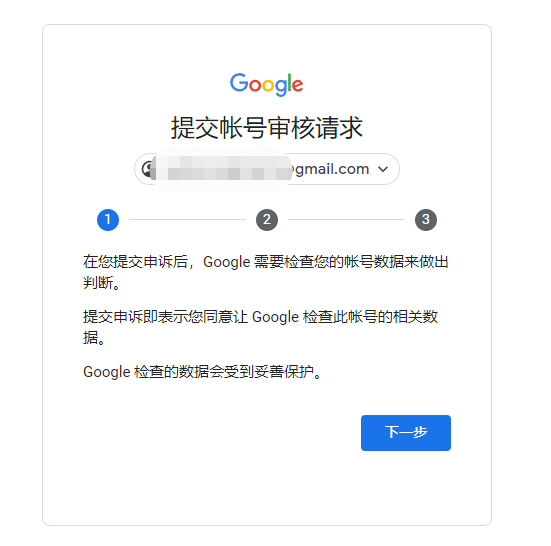Click the word Google in the second paragraph
The image size is (551, 546).
tap(276, 317)
